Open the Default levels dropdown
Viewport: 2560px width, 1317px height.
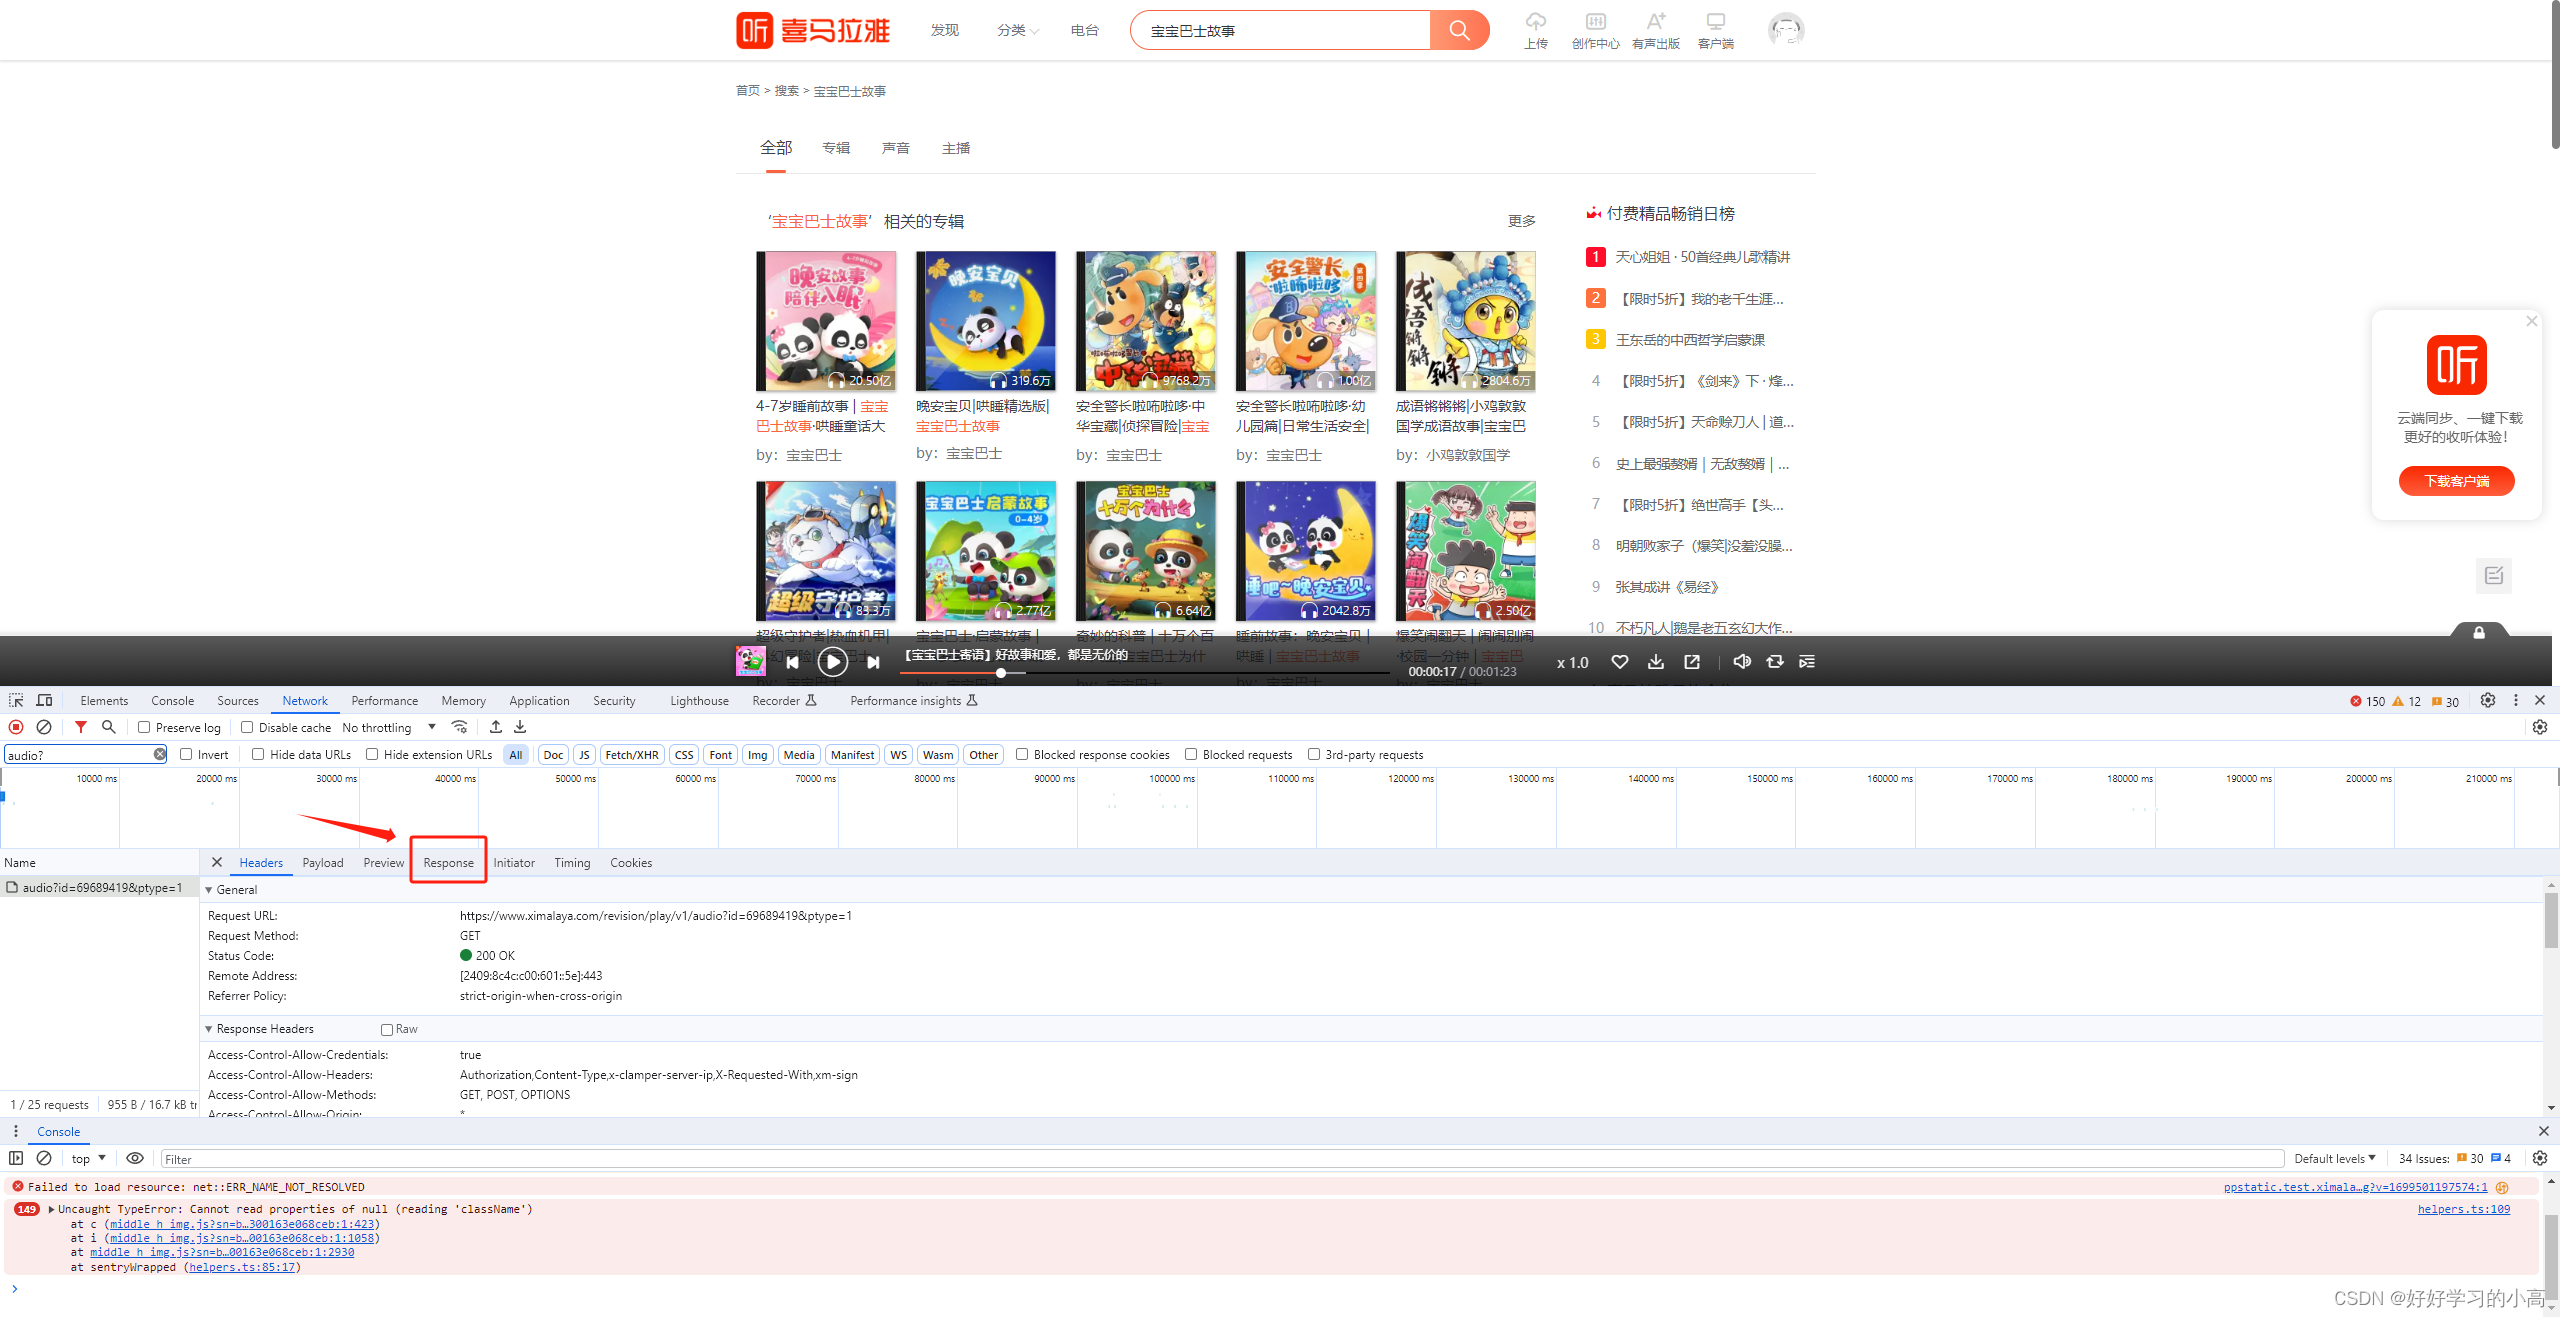click(x=2334, y=1158)
